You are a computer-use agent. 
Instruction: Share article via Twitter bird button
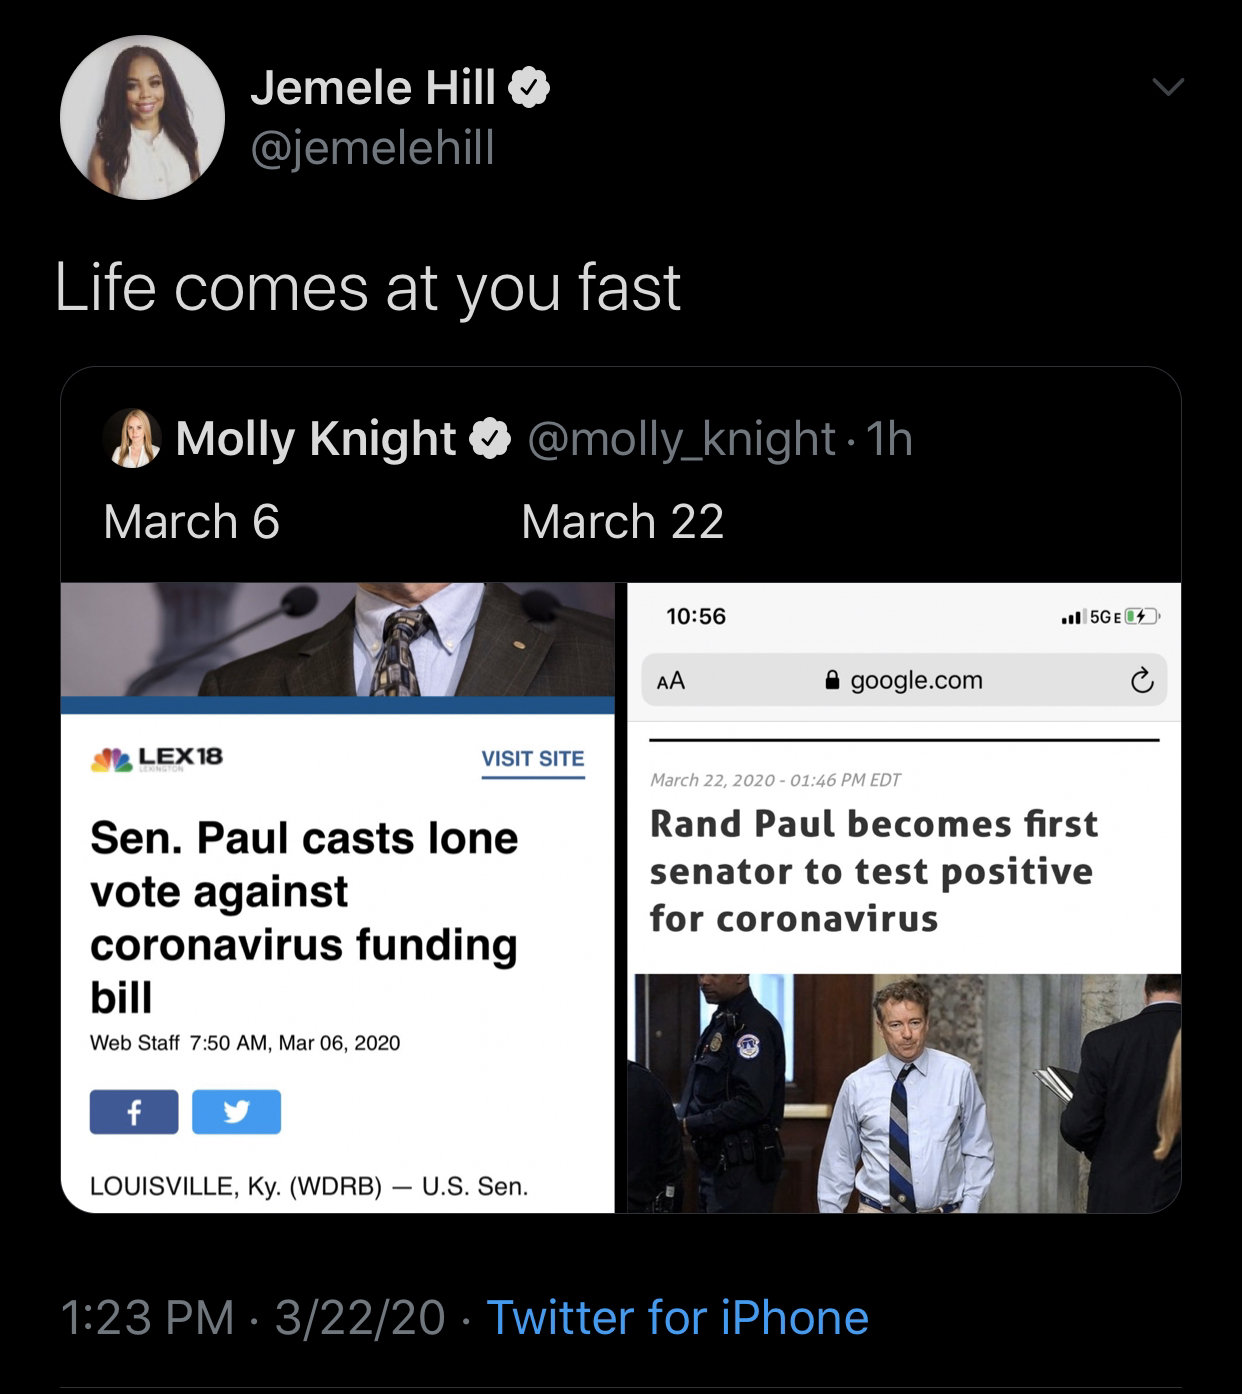(x=236, y=1112)
